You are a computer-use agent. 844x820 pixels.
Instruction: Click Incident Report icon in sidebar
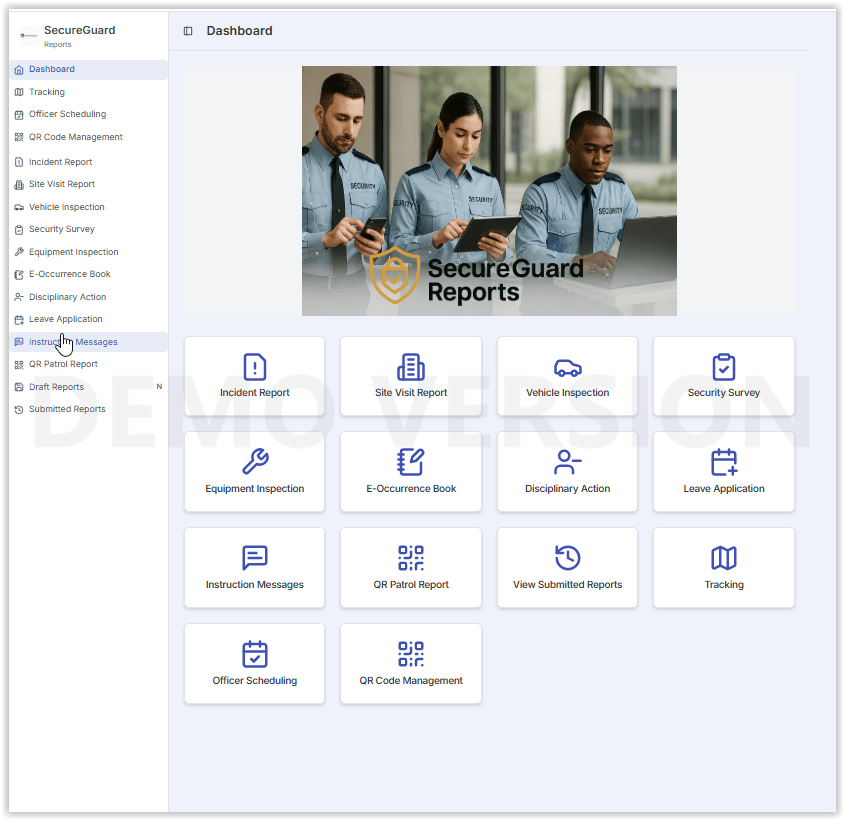(19, 162)
